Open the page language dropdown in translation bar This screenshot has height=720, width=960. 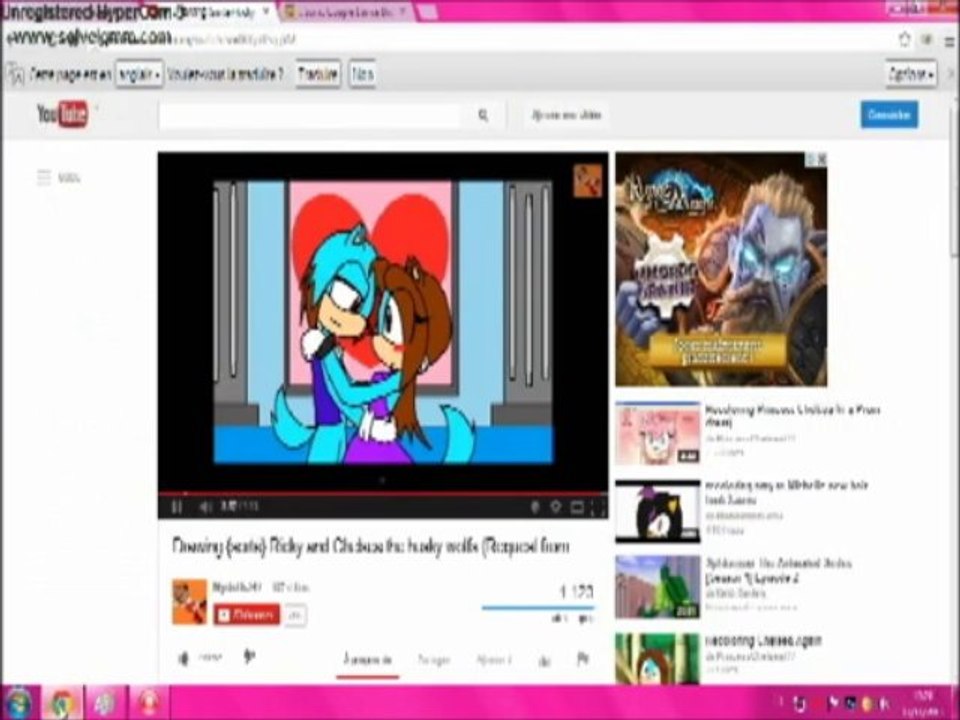140,74
